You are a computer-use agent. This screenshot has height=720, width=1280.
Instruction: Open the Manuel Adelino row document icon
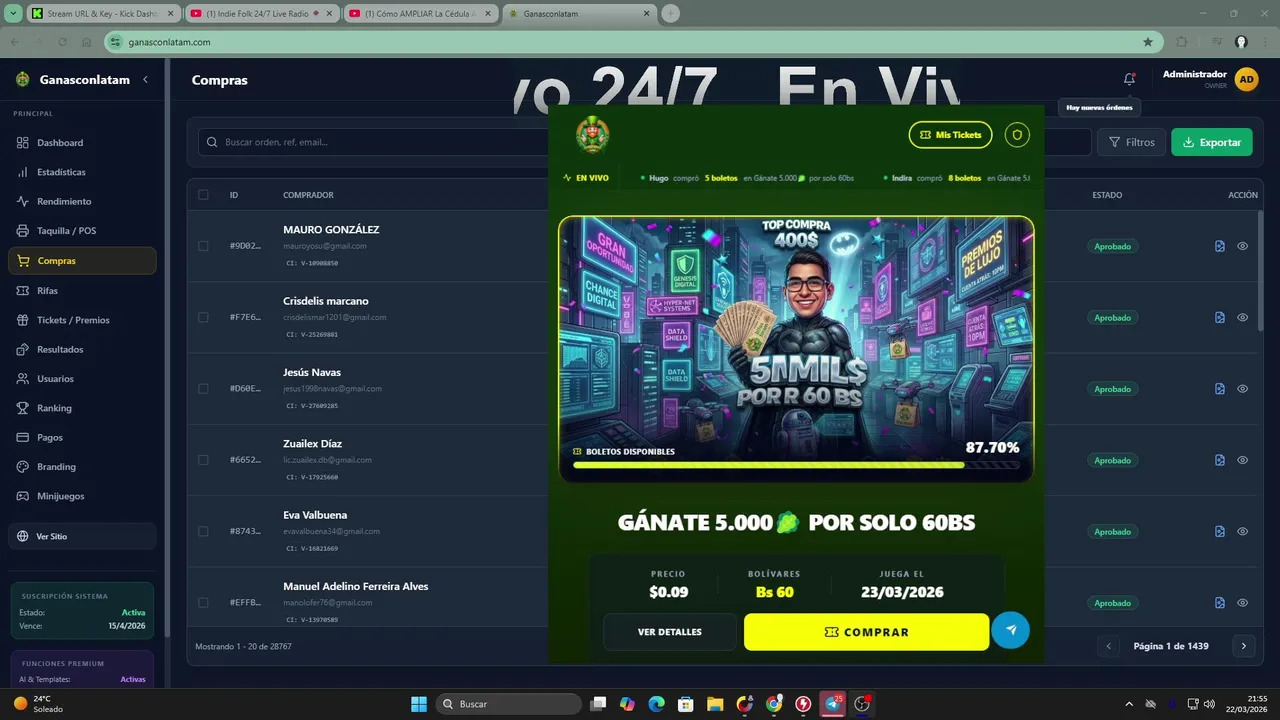[1220, 603]
